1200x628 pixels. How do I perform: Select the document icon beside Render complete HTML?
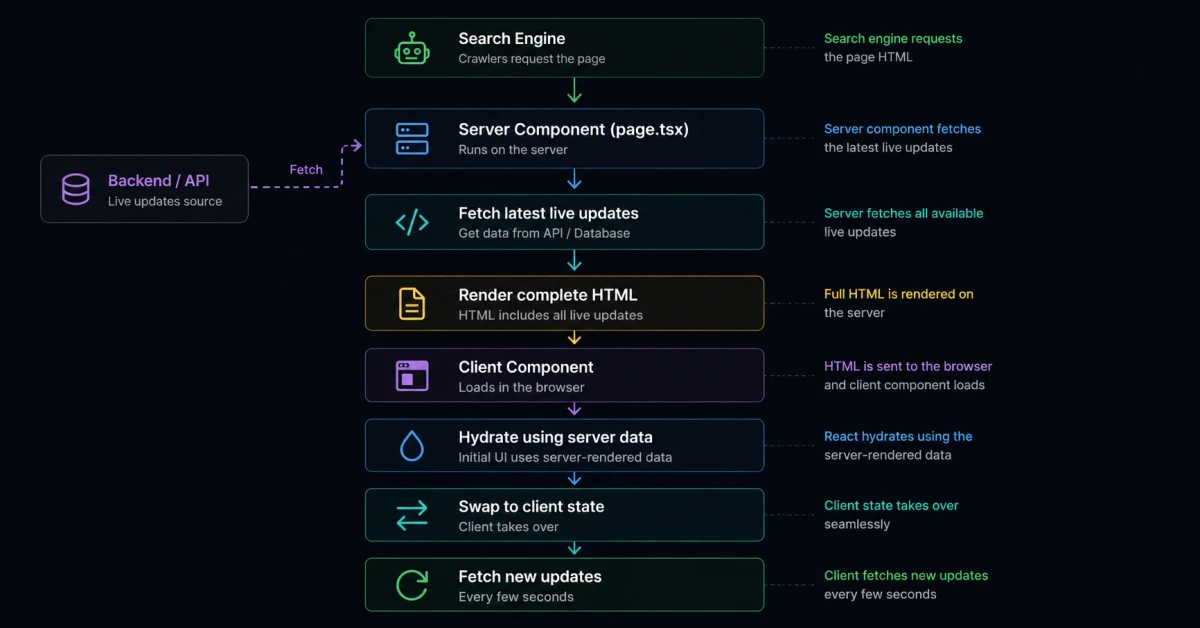[x=412, y=303]
